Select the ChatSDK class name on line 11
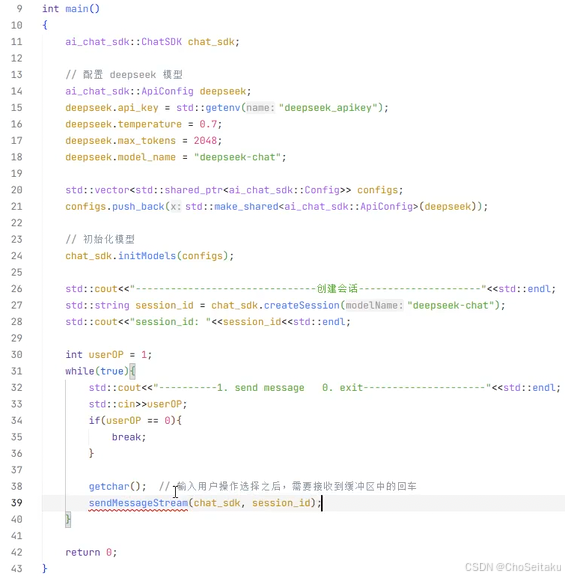 point(161,42)
